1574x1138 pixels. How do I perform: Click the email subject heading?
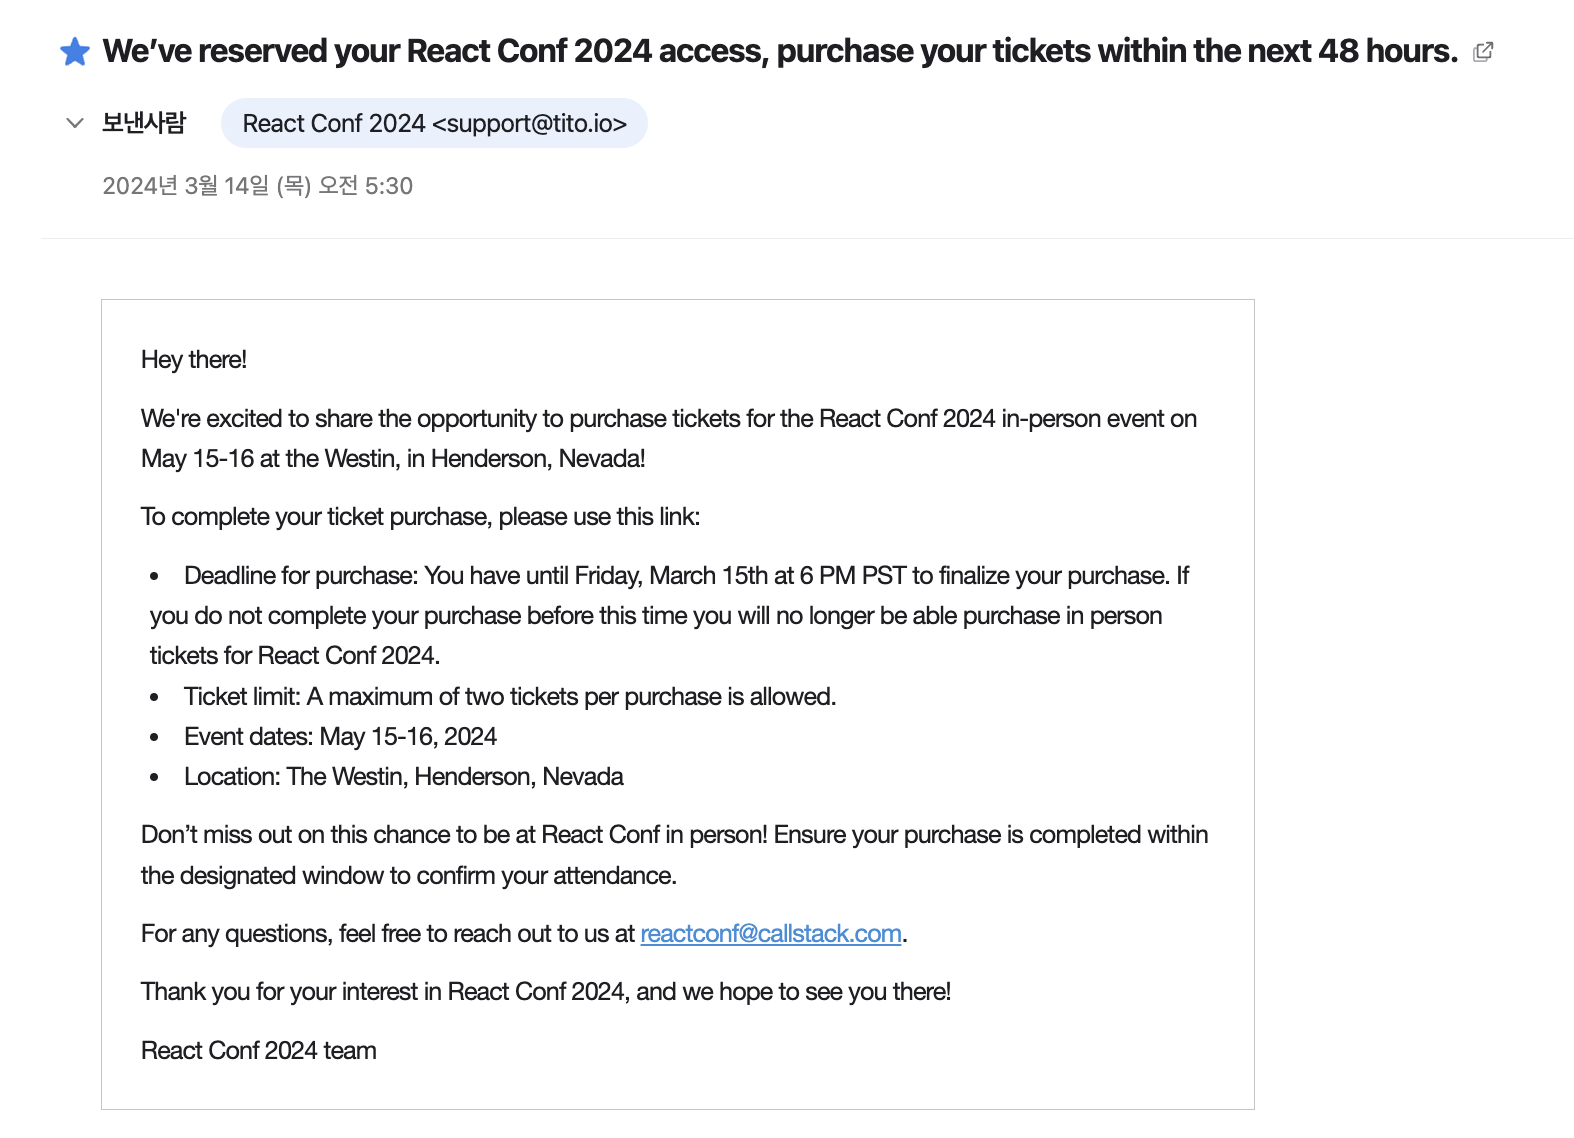(780, 51)
